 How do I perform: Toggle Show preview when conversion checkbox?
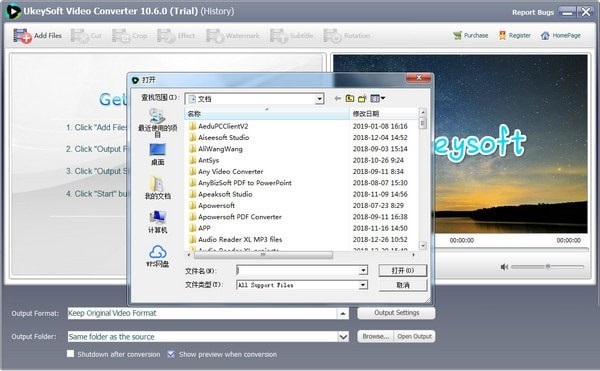(x=171, y=354)
